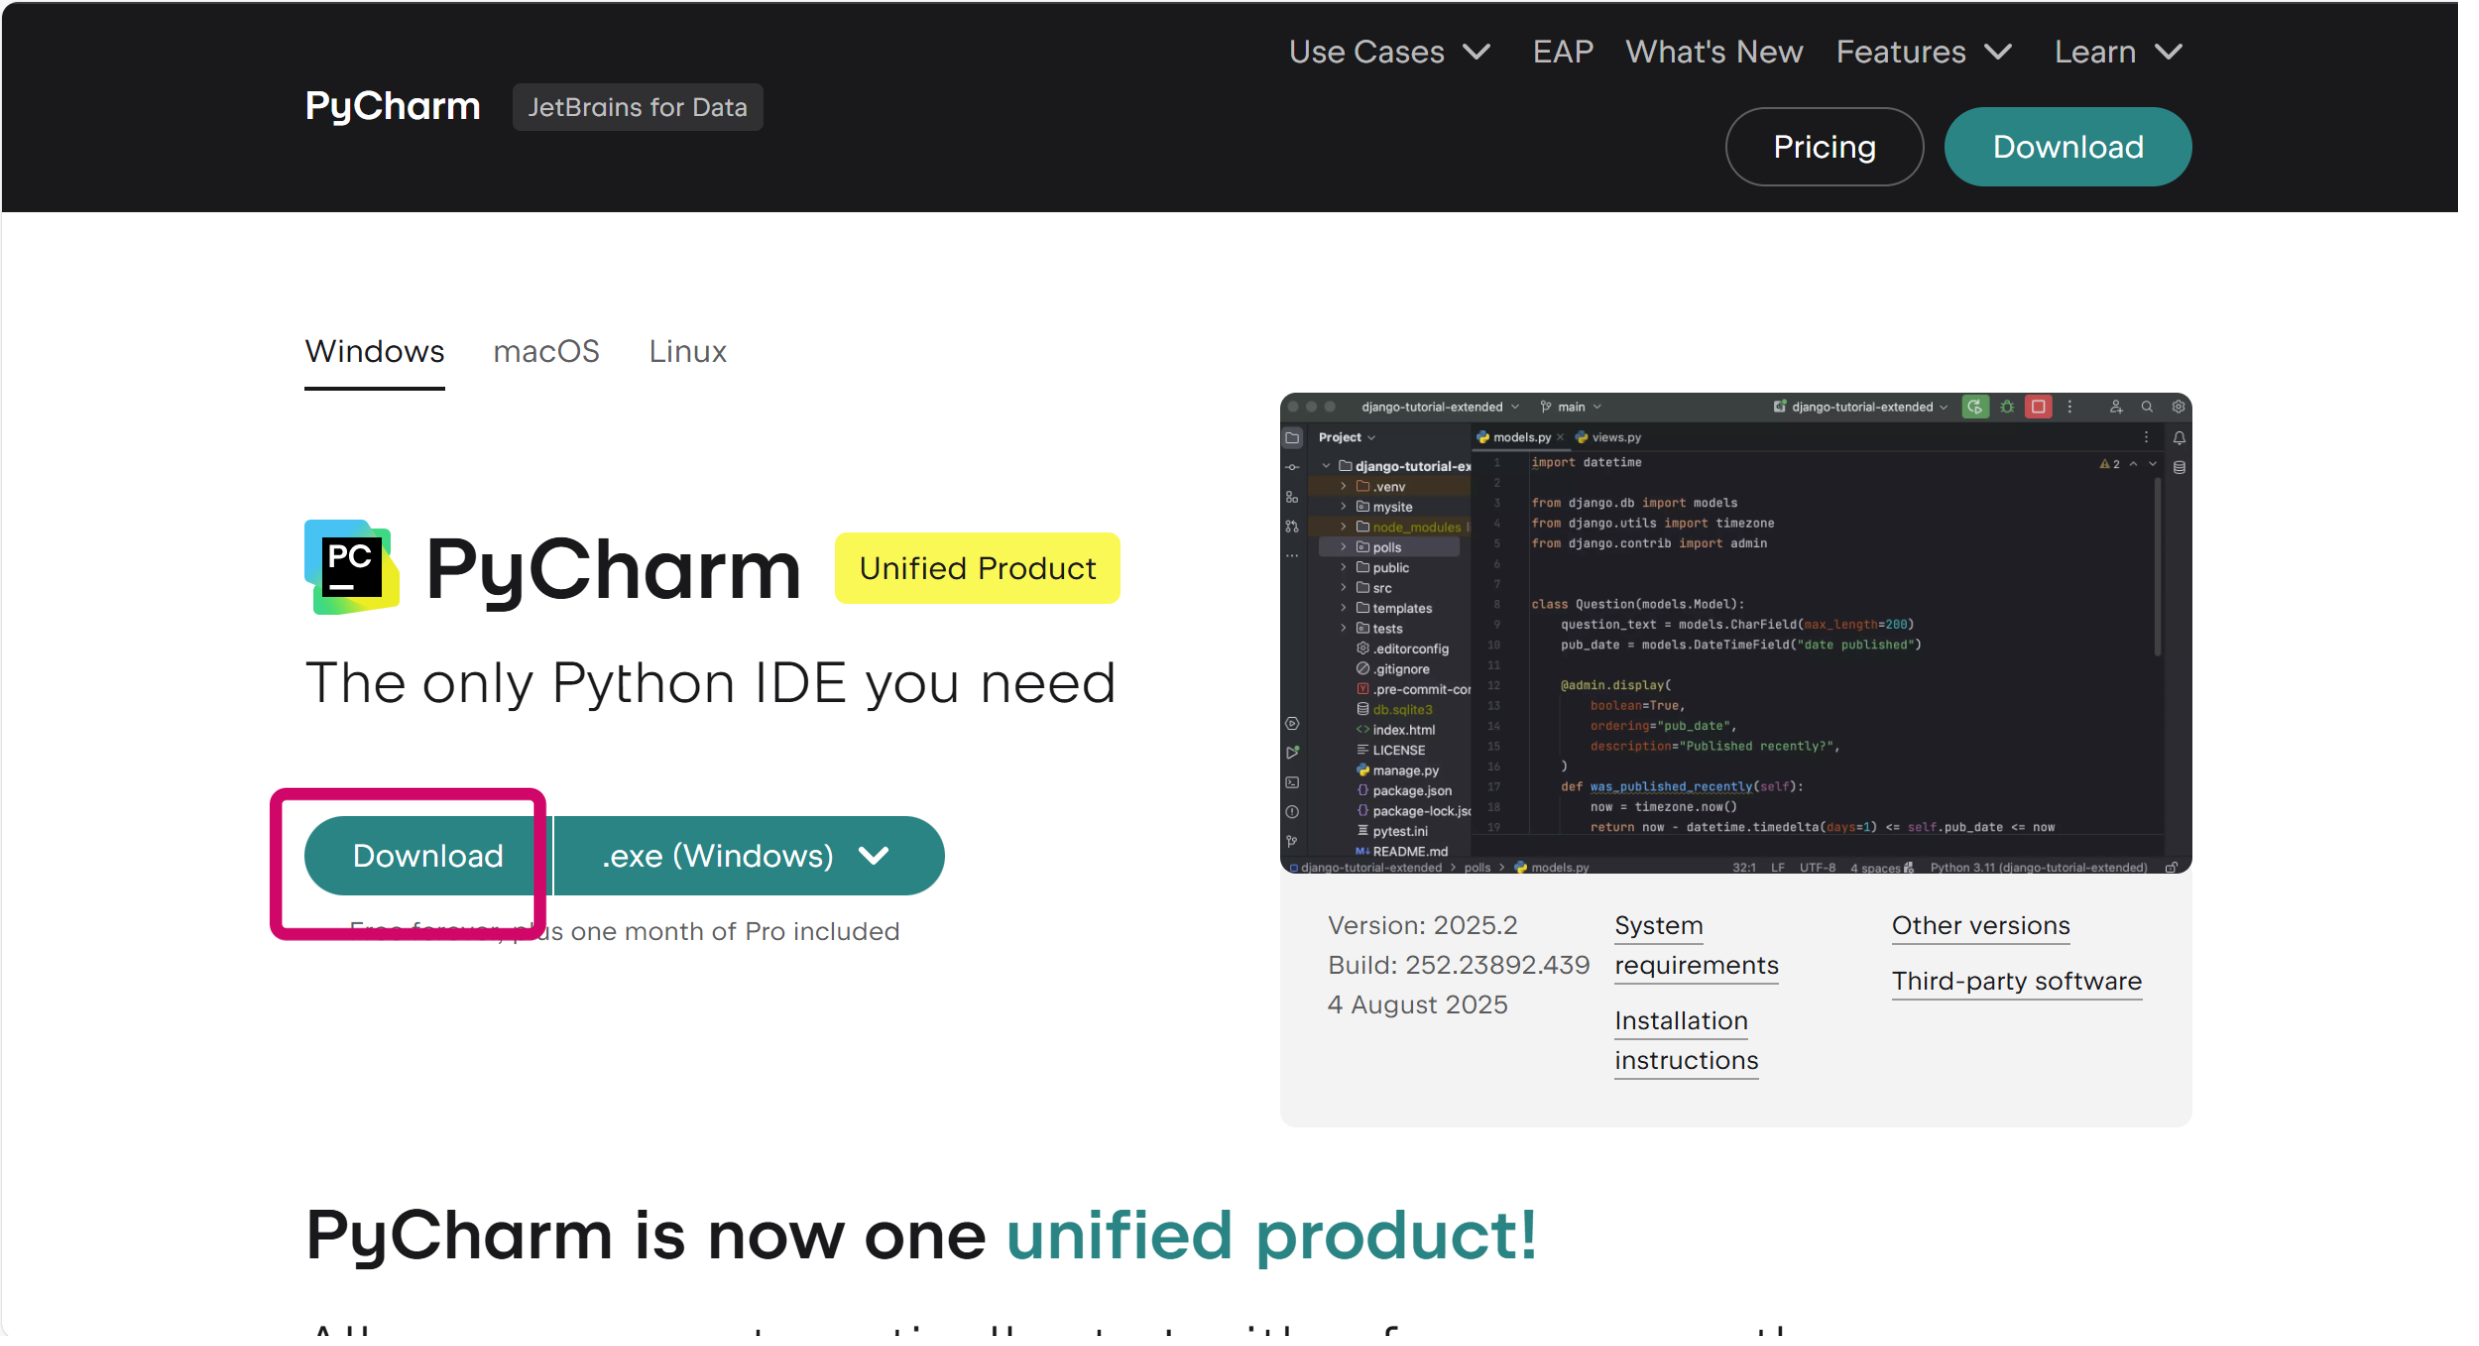Click the teal Download button under PyCharm heading

point(427,856)
